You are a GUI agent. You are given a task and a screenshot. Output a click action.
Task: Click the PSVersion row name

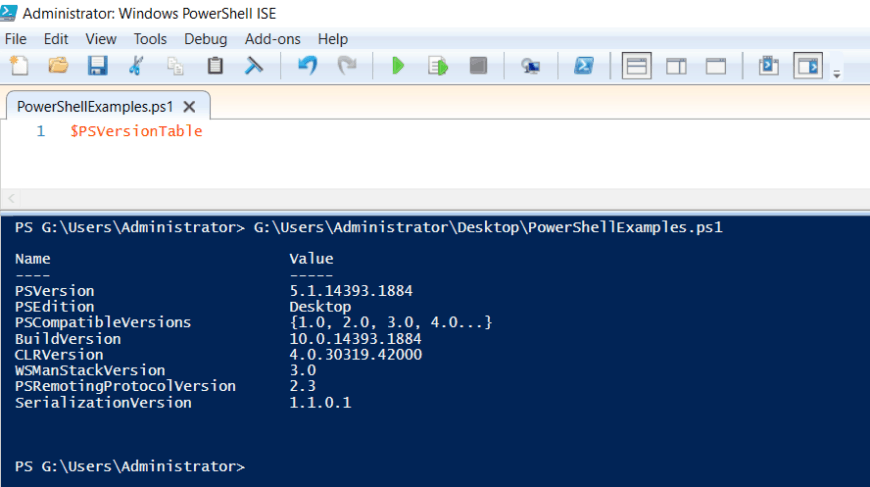tap(54, 291)
